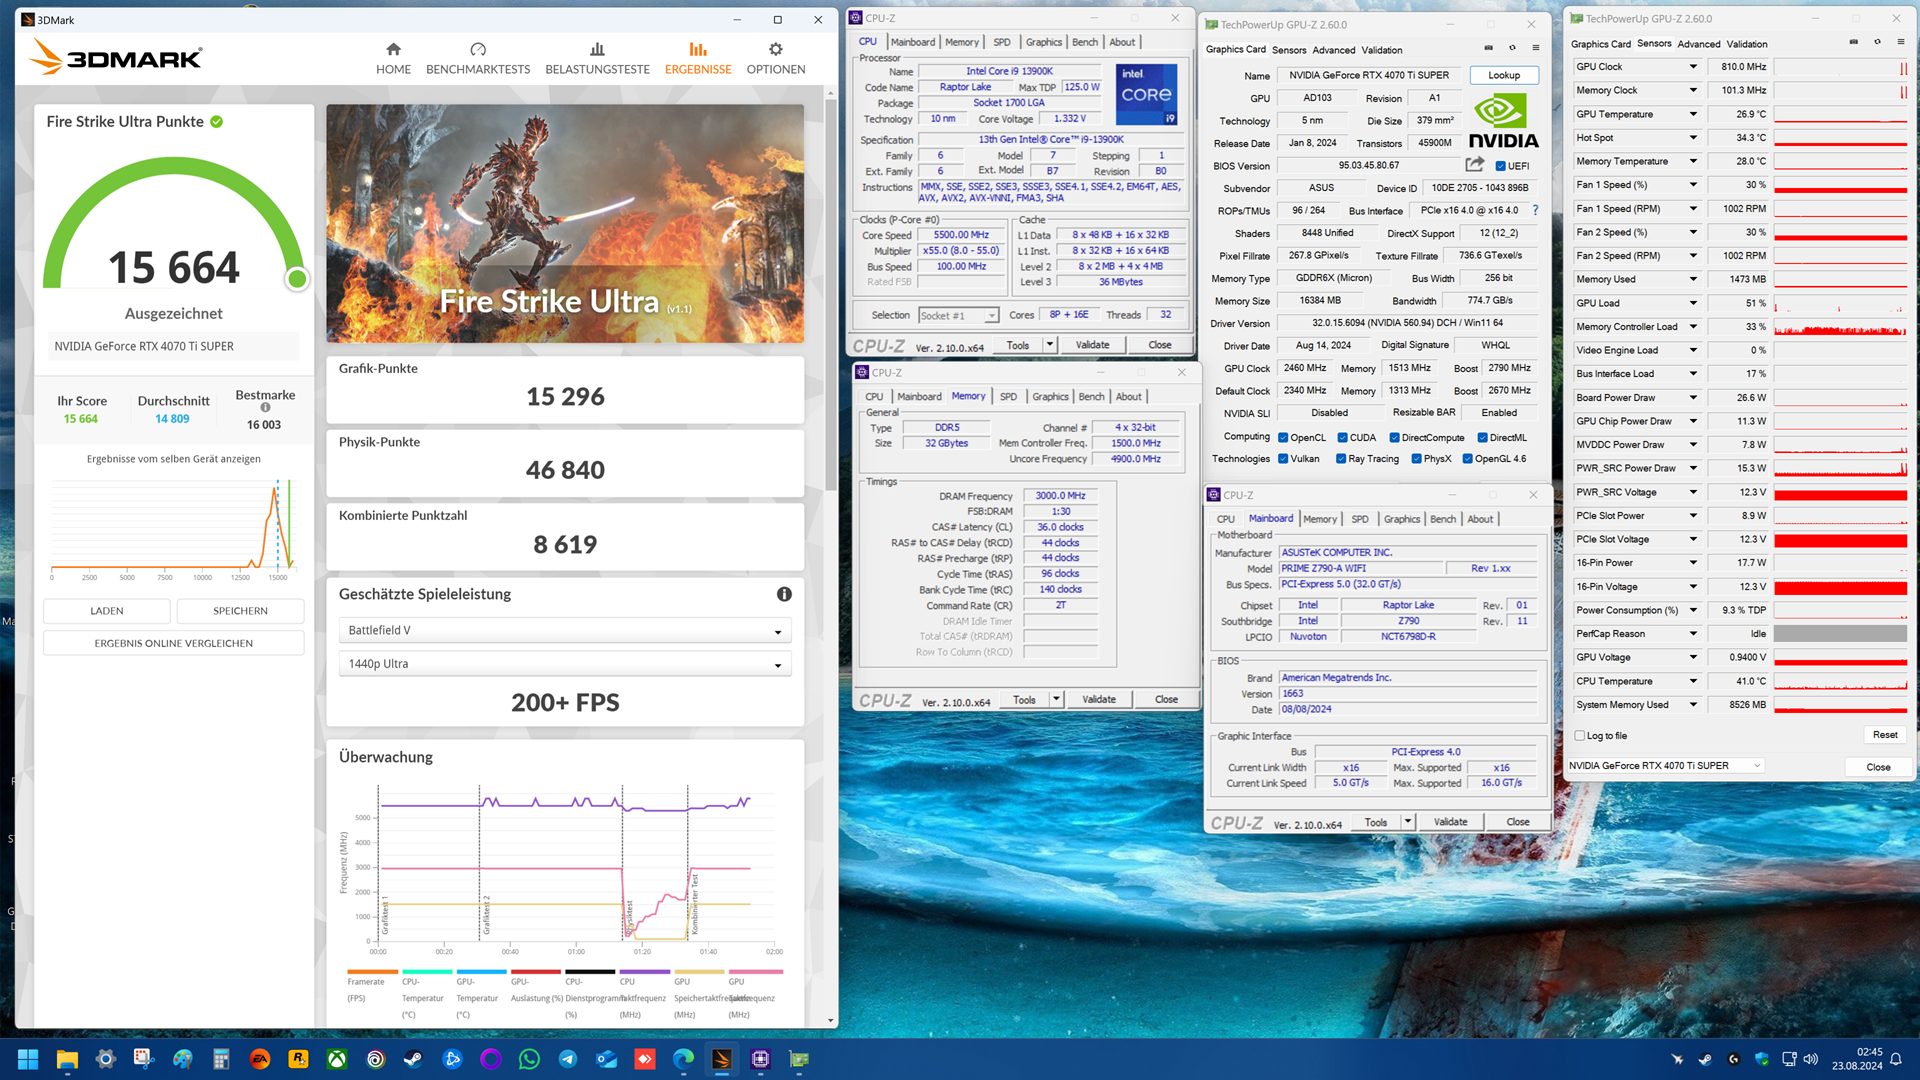Open the Microsoft Edge taskbar icon

pyautogui.click(x=683, y=1059)
